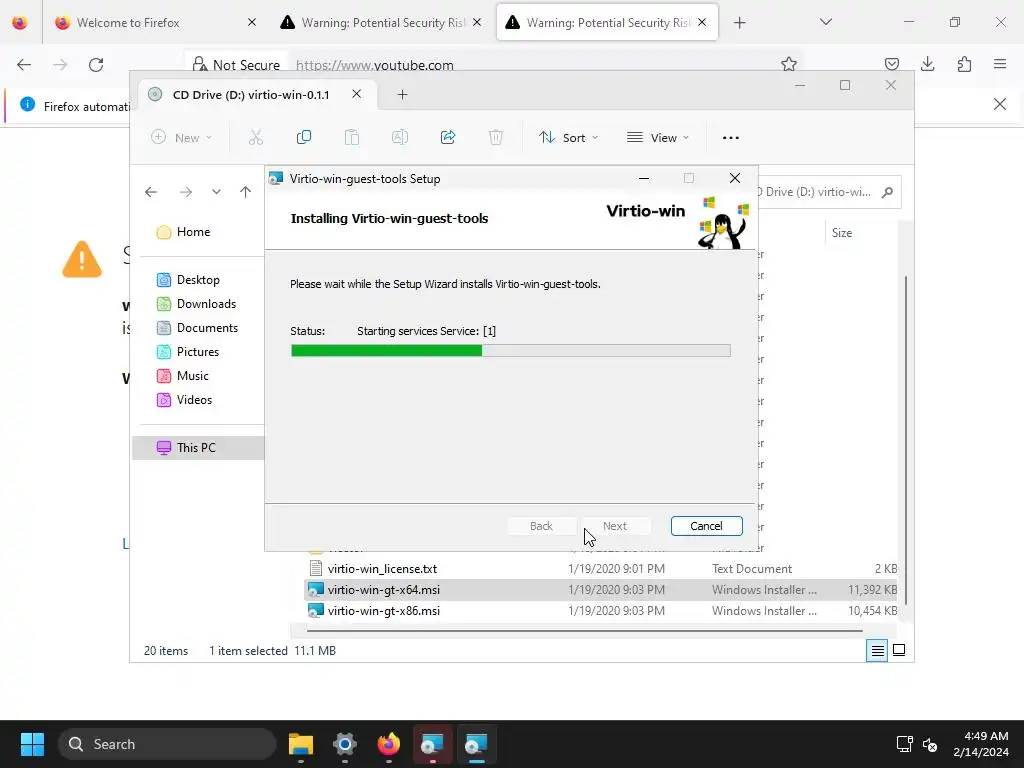Select This PC in Explorer sidebar

pyautogui.click(x=198, y=448)
